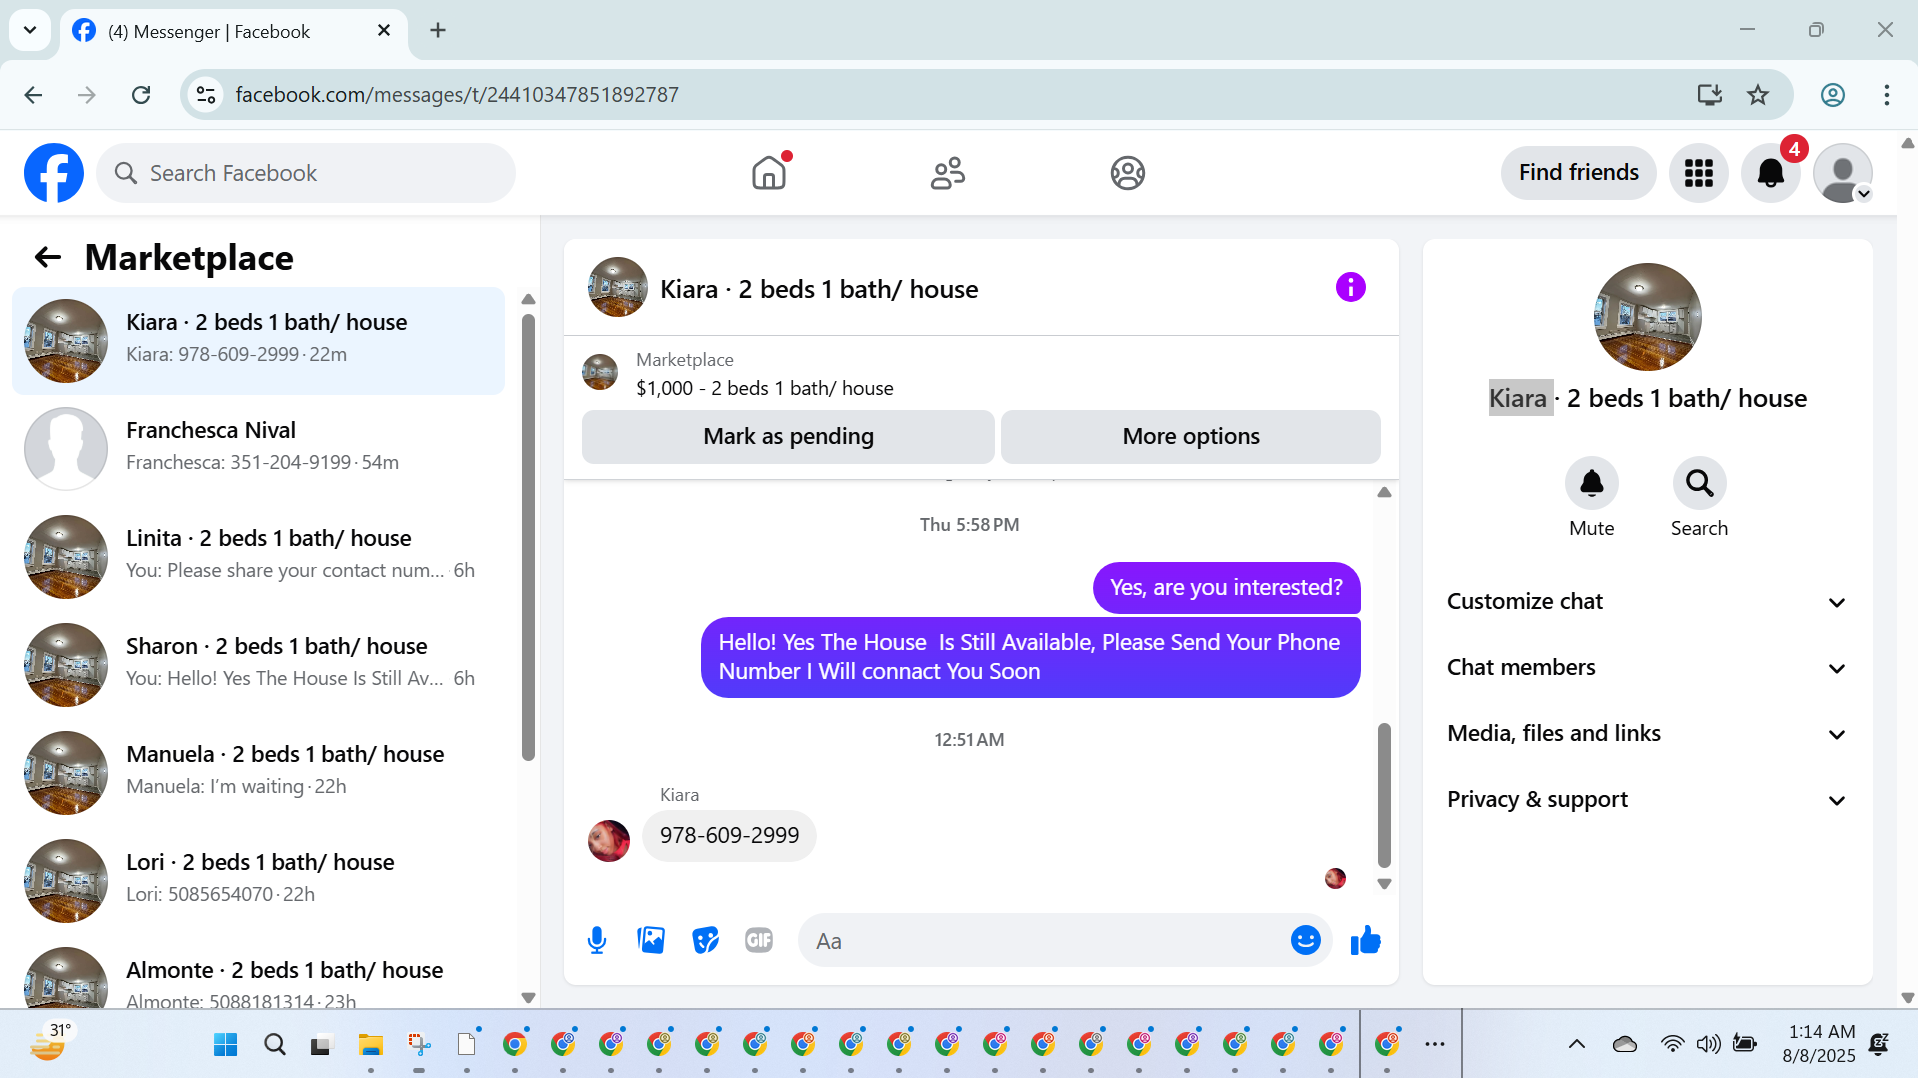The height and width of the screenshot is (1078, 1918).
Task: Mute this conversation with the bell icon
Action: click(1591, 484)
